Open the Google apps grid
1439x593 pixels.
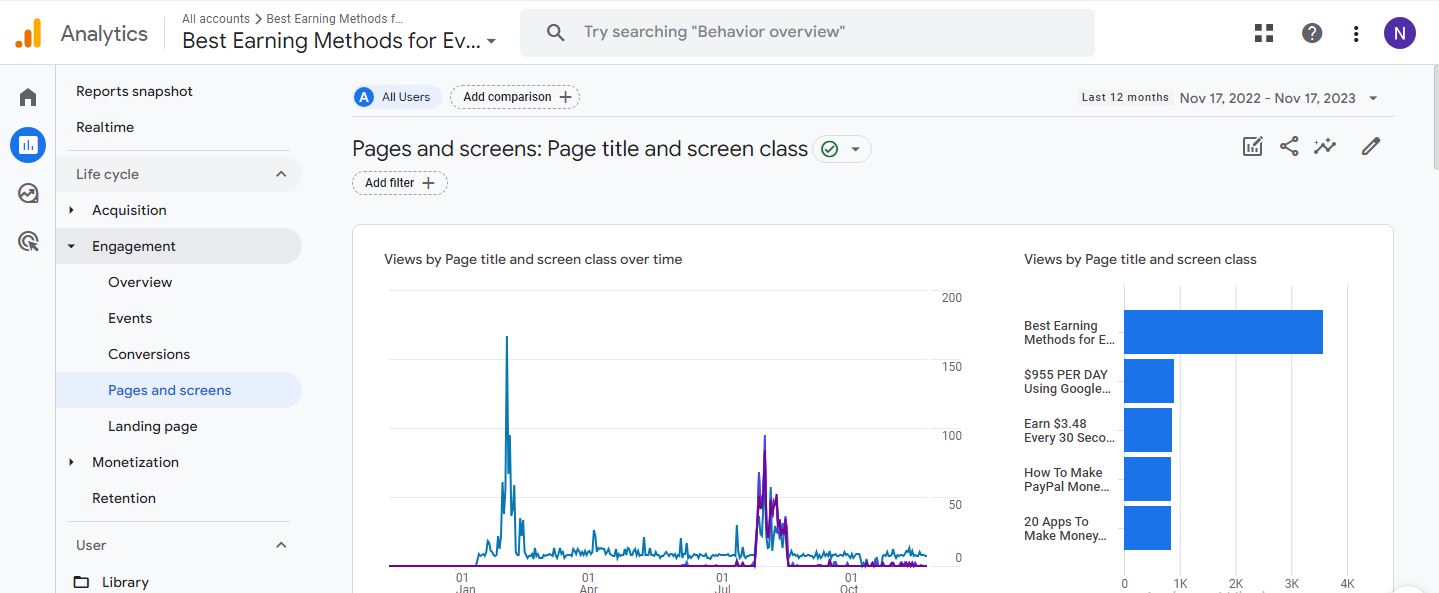pos(1264,33)
